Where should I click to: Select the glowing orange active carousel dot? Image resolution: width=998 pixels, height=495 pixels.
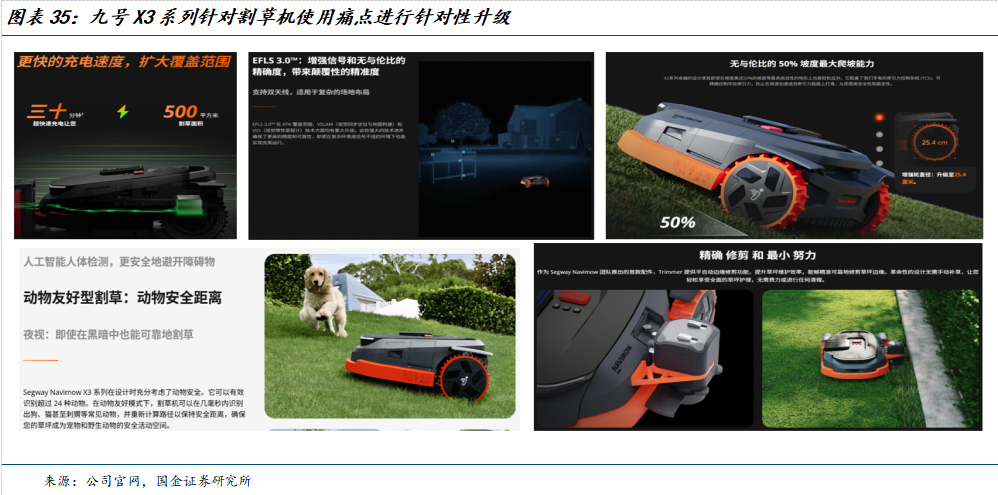tap(879, 118)
